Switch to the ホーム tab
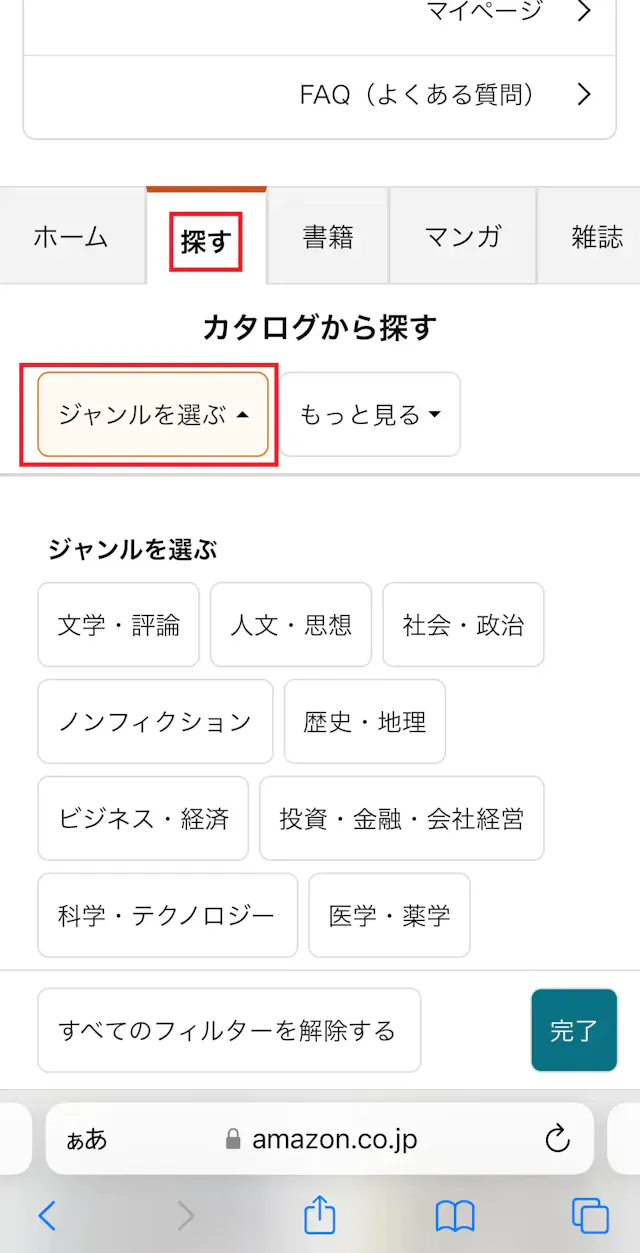640x1253 pixels. click(71, 238)
